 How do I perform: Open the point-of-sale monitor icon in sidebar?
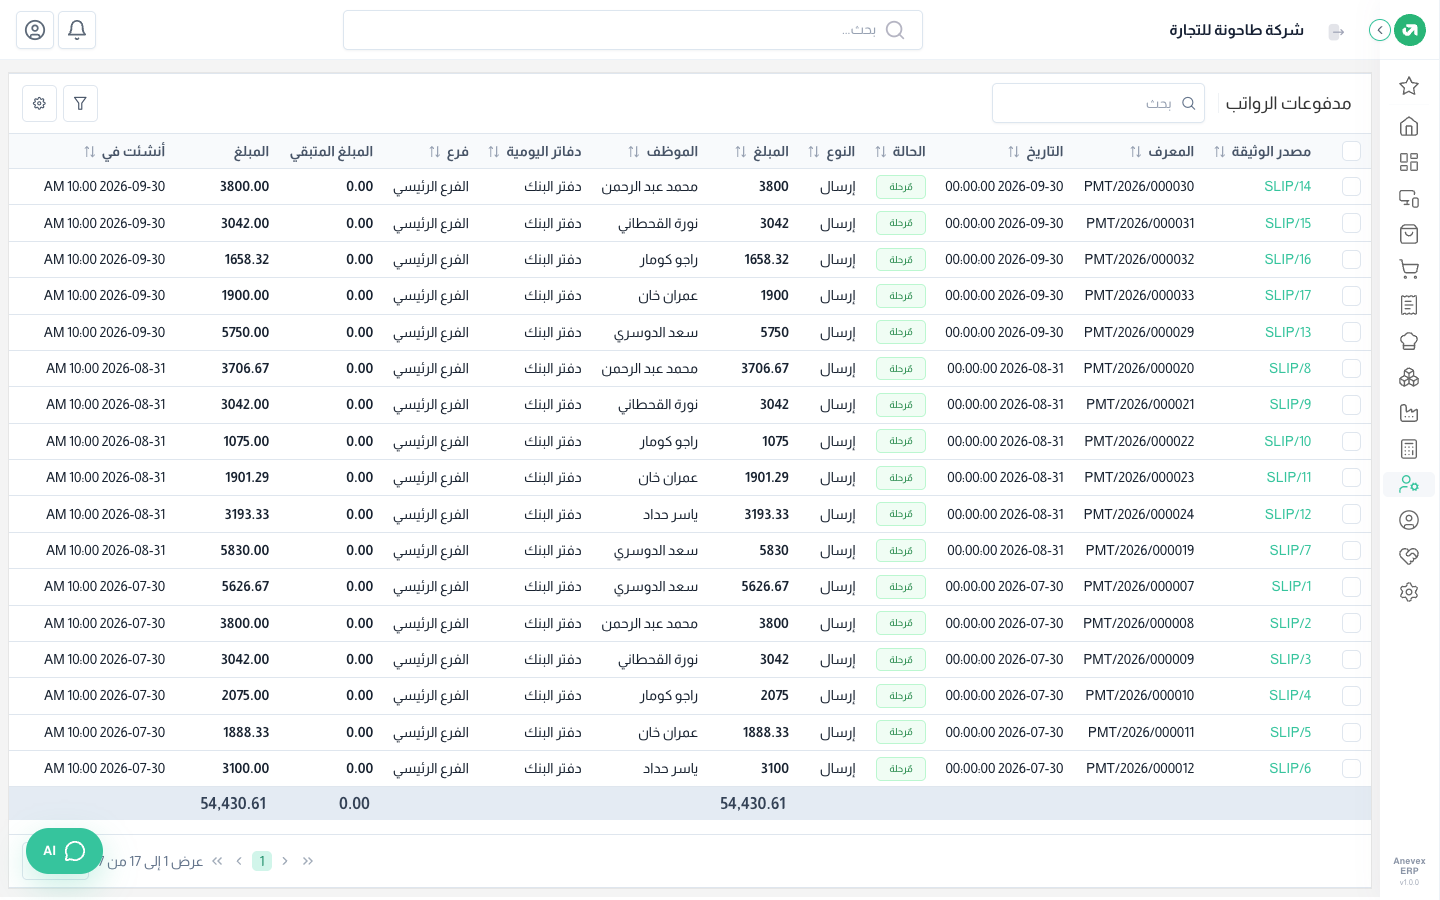tap(1409, 198)
